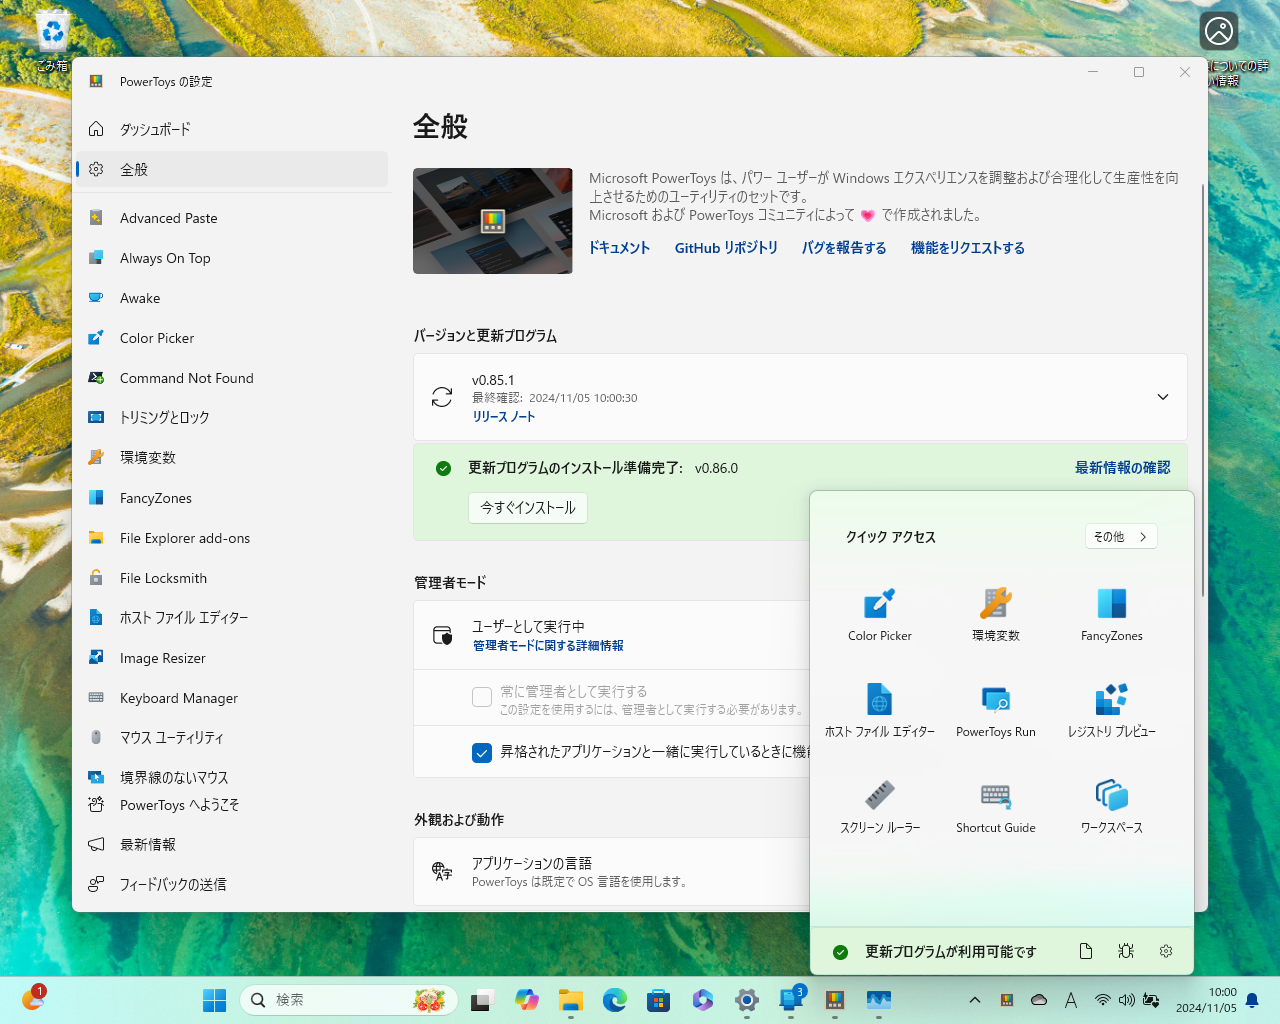Click the アプリケーションの言語 setting row
Viewport: 1280px width, 1024px height.
(x=611, y=872)
